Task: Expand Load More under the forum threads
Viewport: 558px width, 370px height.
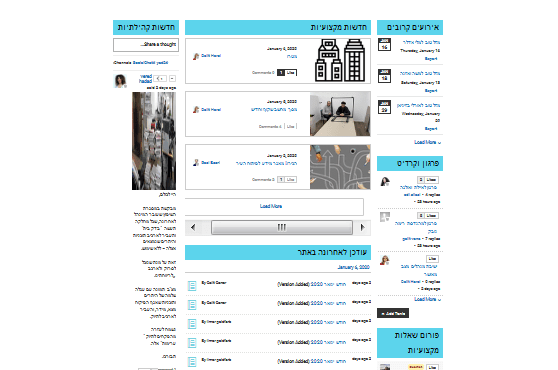Action: tap(427, 300)
